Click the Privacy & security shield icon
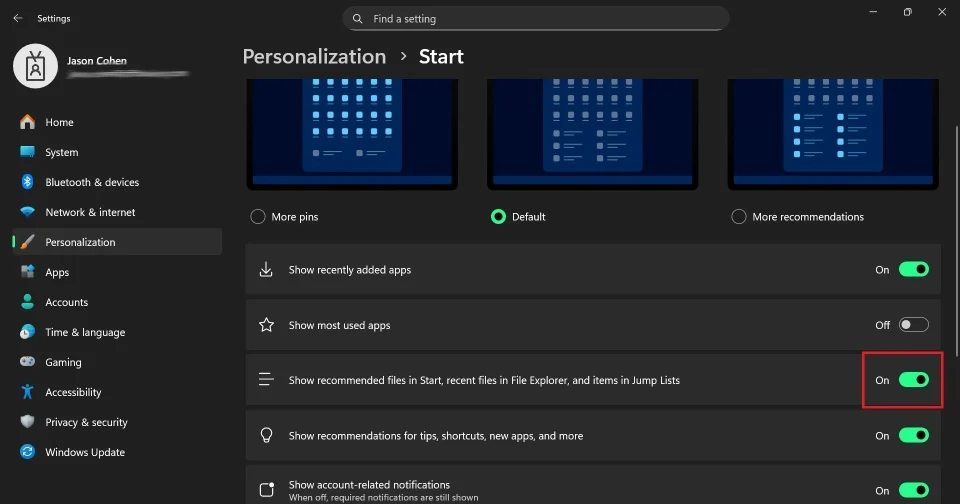This screenshot has height=504, width=960. tap(27, 422)
